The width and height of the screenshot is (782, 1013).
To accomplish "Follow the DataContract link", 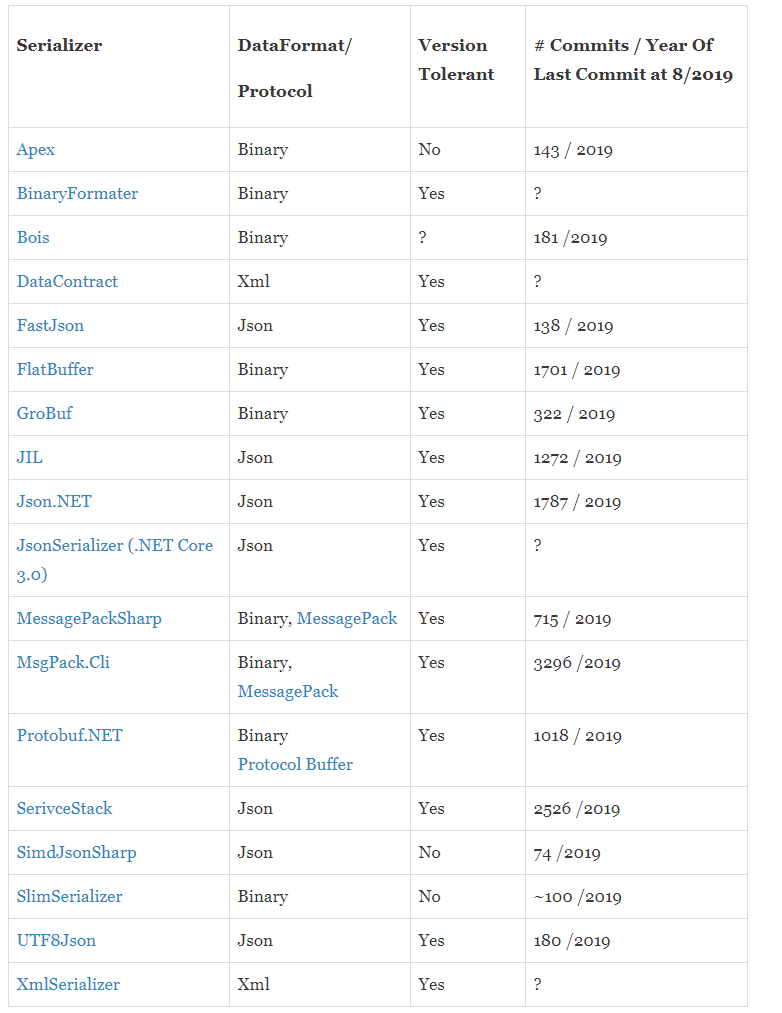I will tap(67, 282).
